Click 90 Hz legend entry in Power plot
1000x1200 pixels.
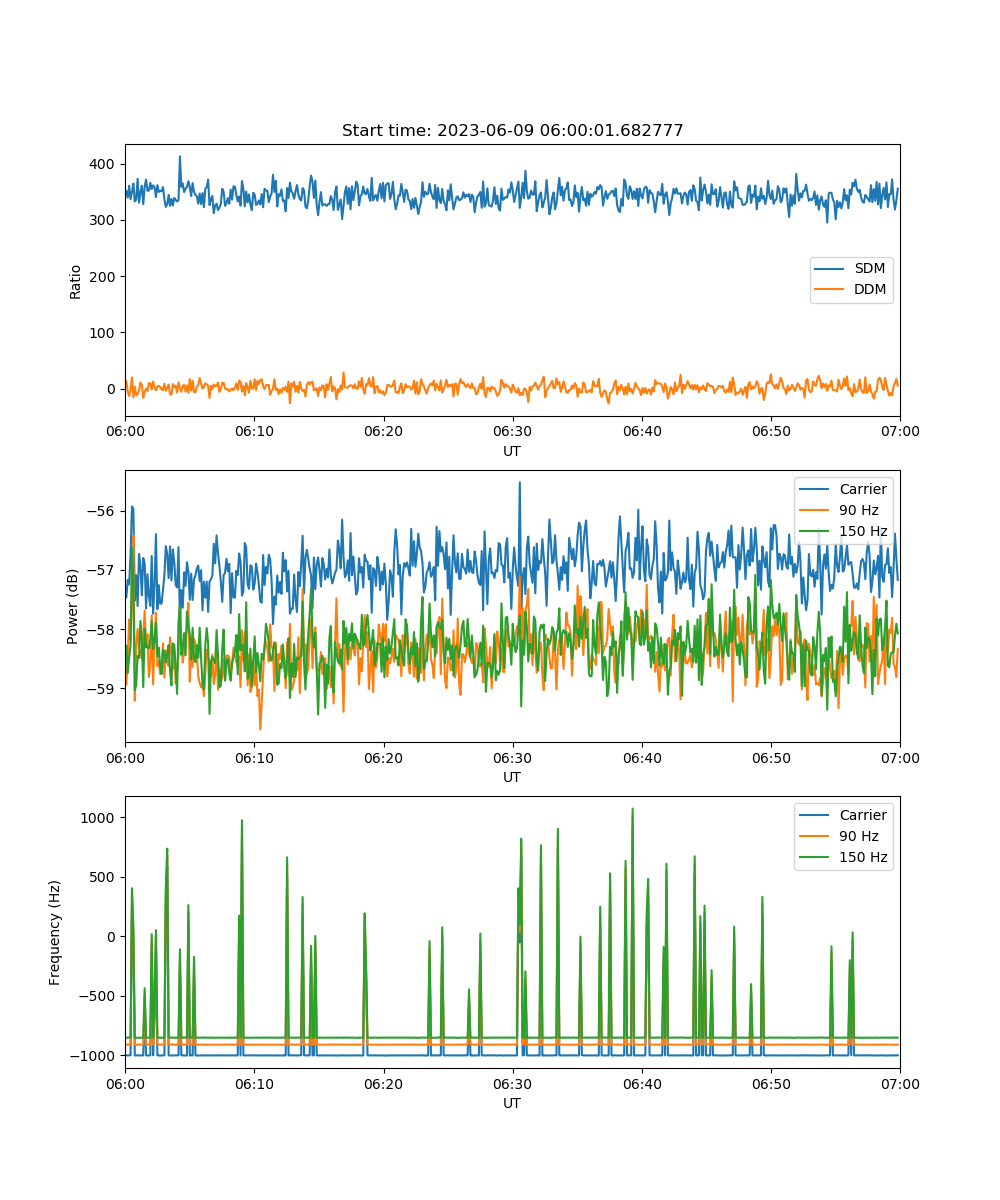tap(859, 510)
